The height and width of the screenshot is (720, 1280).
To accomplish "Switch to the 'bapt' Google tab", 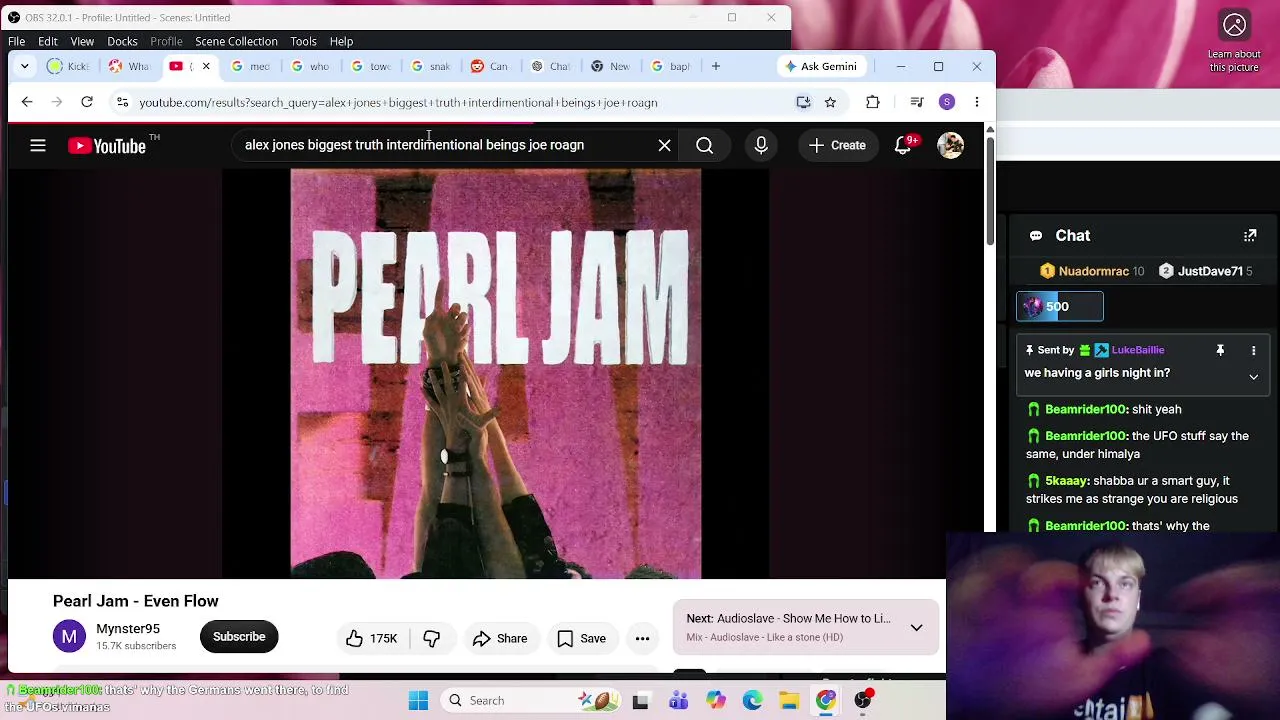I will click(x=670, y=66).
